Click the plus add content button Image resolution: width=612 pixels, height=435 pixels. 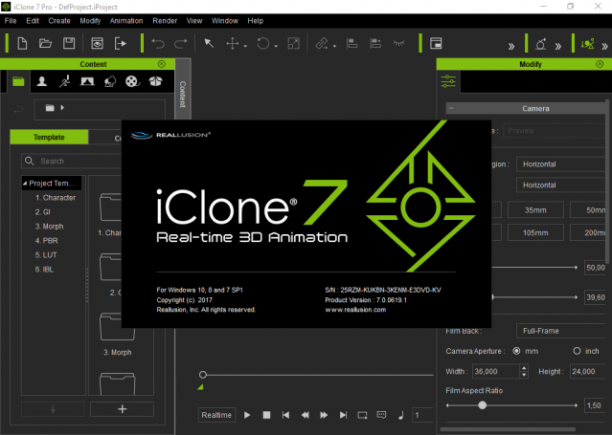[x=122, y=409]
